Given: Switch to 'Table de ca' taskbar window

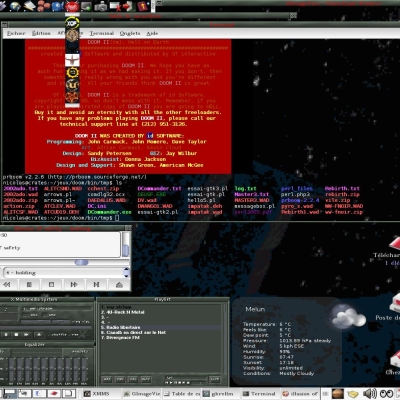Looking at the screenshot, I should 181,394.
